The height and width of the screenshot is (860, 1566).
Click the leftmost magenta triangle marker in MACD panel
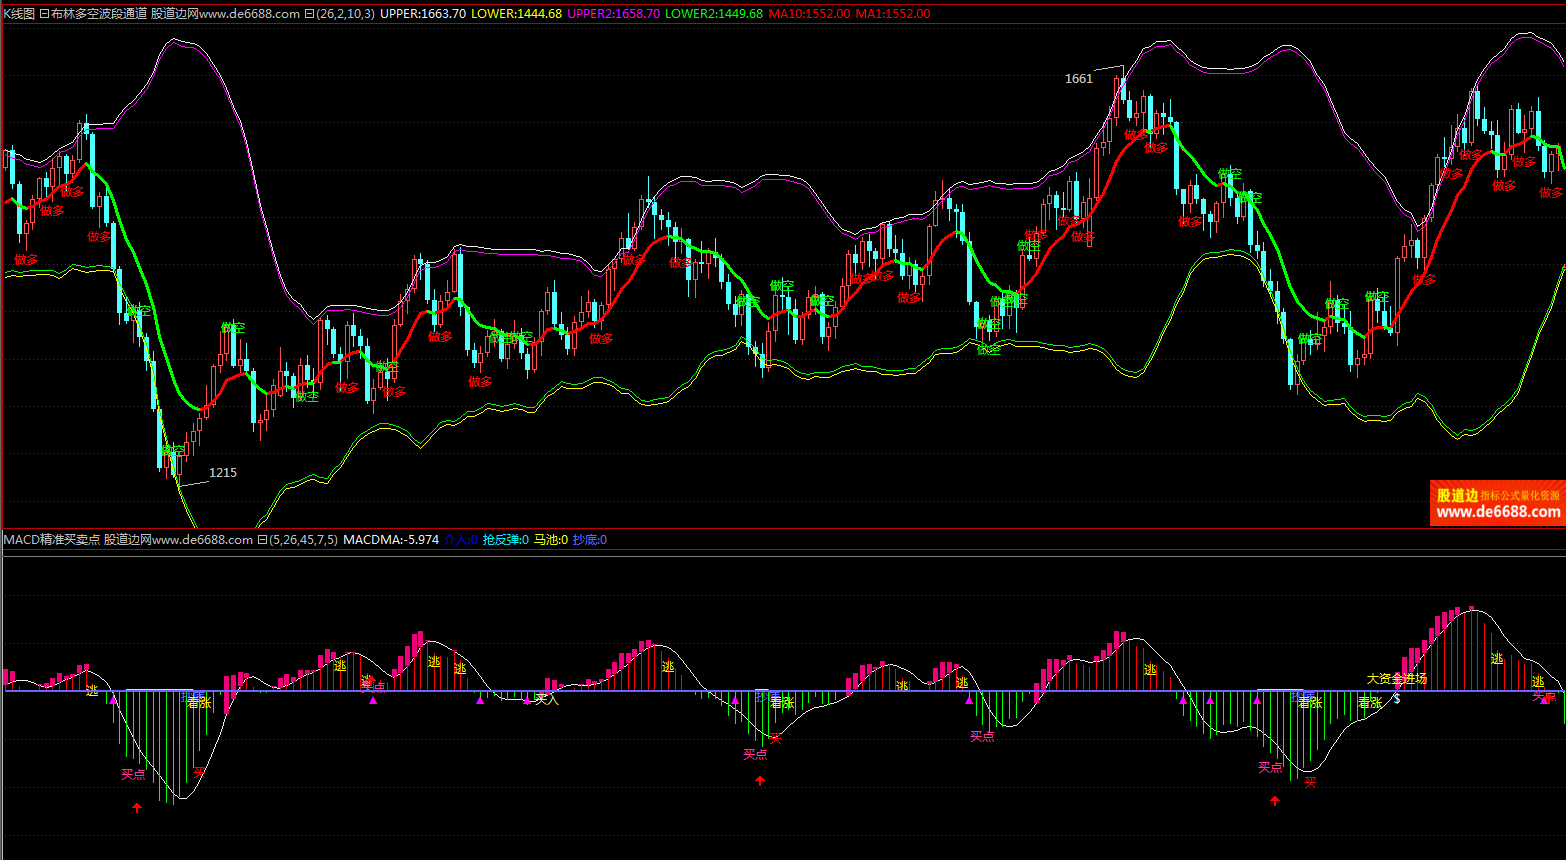click(113, 700)
